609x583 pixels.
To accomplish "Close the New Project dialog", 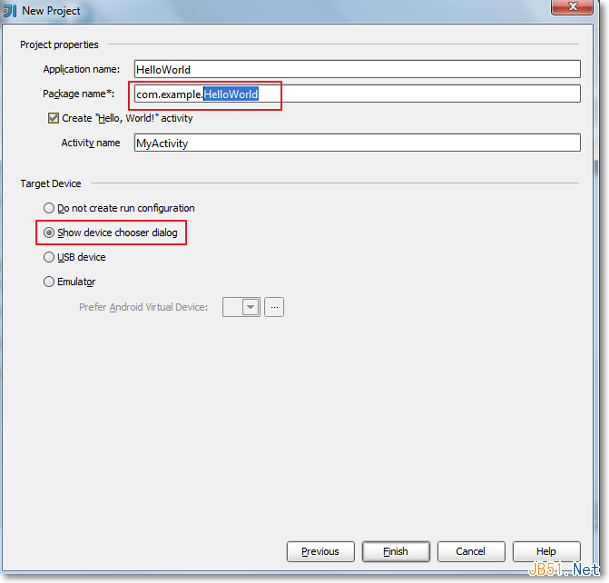I will click(572, 7).
